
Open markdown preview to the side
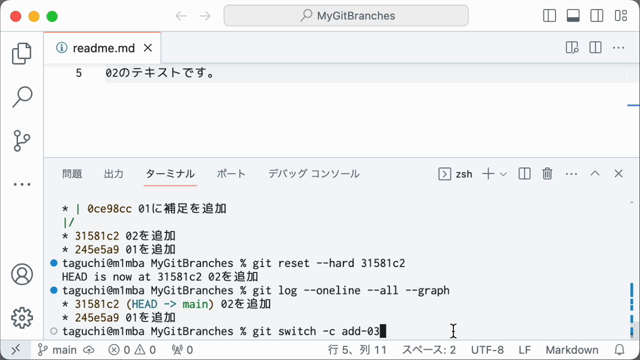pos(572,48)
